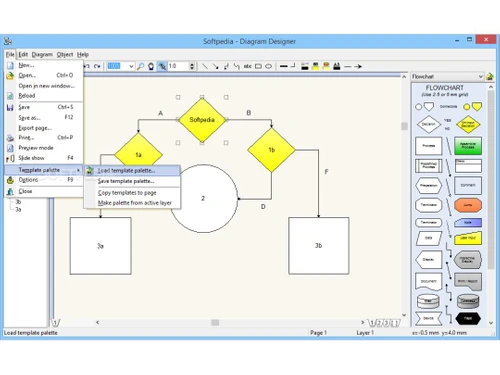500x375 pixels.
Task: Pick the white Process rectangle template
Action: [429, 146]
